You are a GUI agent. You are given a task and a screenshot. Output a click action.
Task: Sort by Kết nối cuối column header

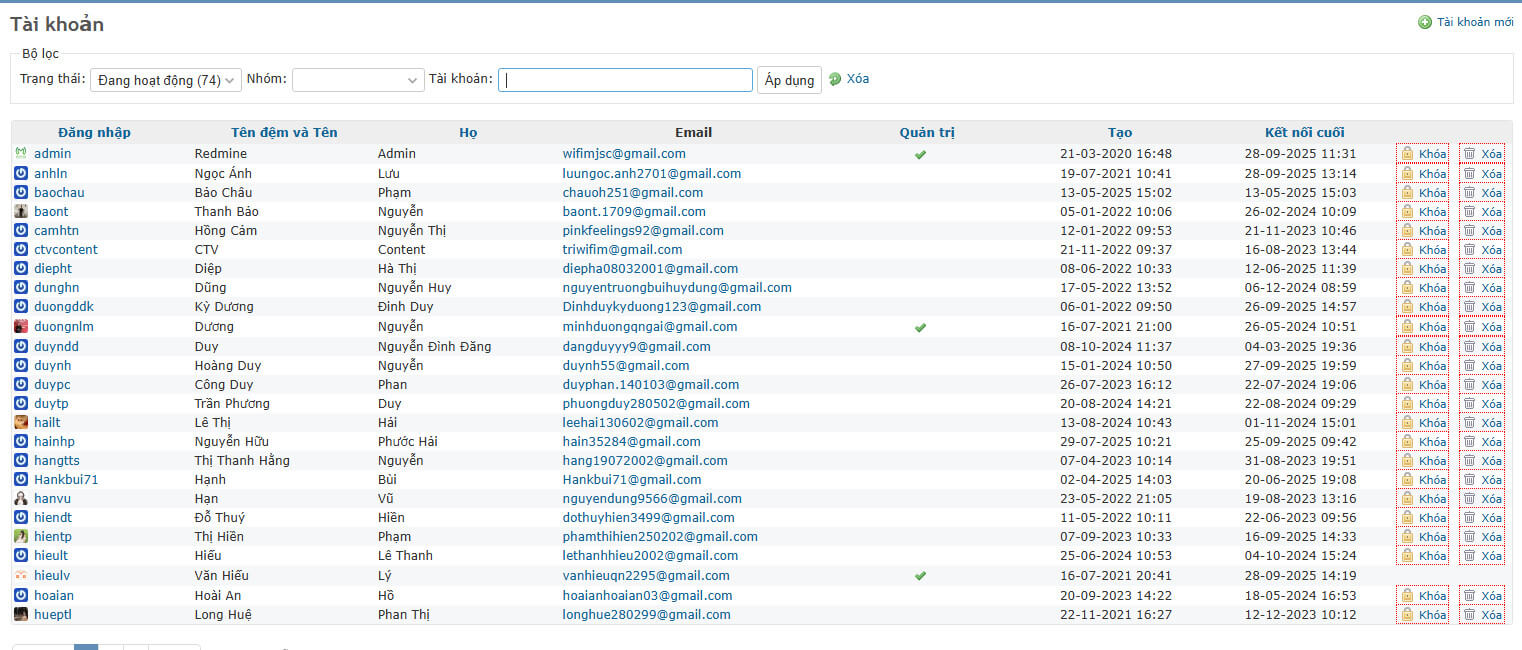point(1304,132)
